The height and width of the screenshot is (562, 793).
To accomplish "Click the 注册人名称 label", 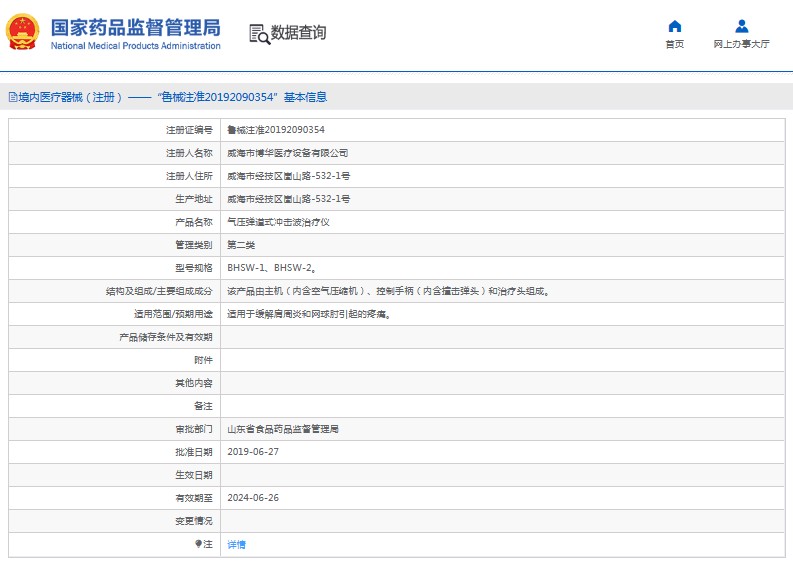I will (x=189, y=153).
